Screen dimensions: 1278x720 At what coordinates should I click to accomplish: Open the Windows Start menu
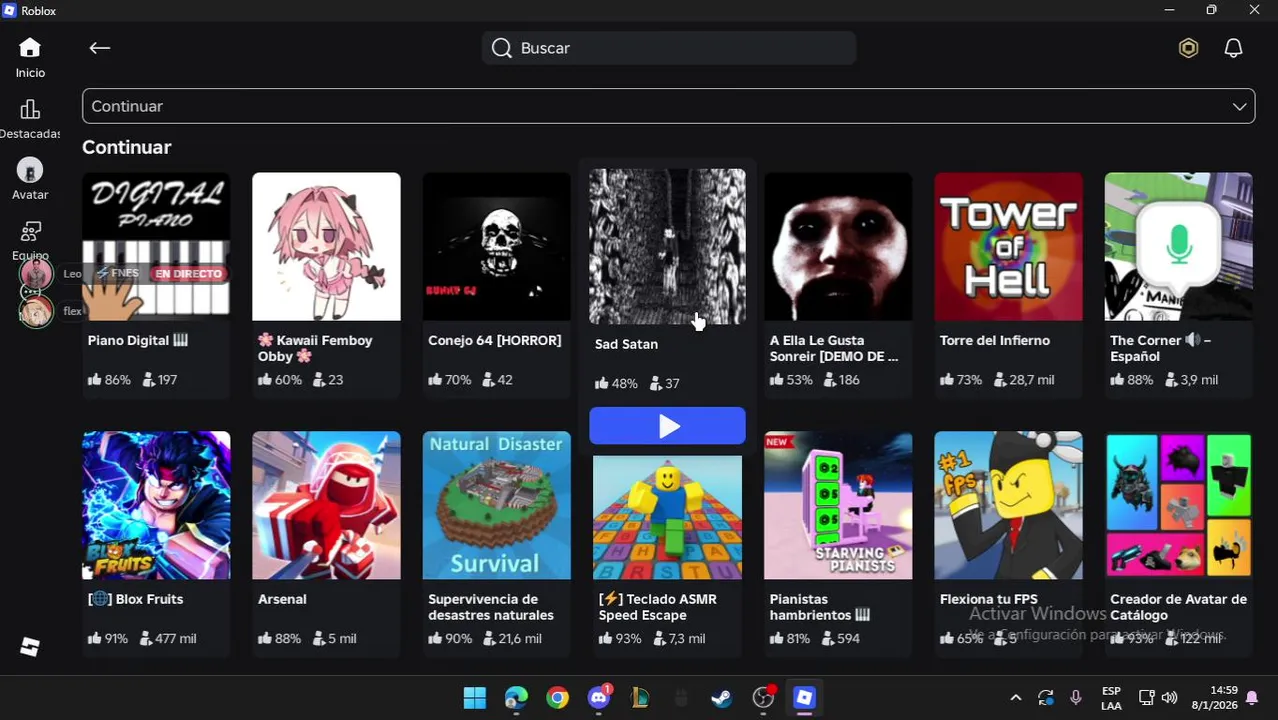point(475,698)
